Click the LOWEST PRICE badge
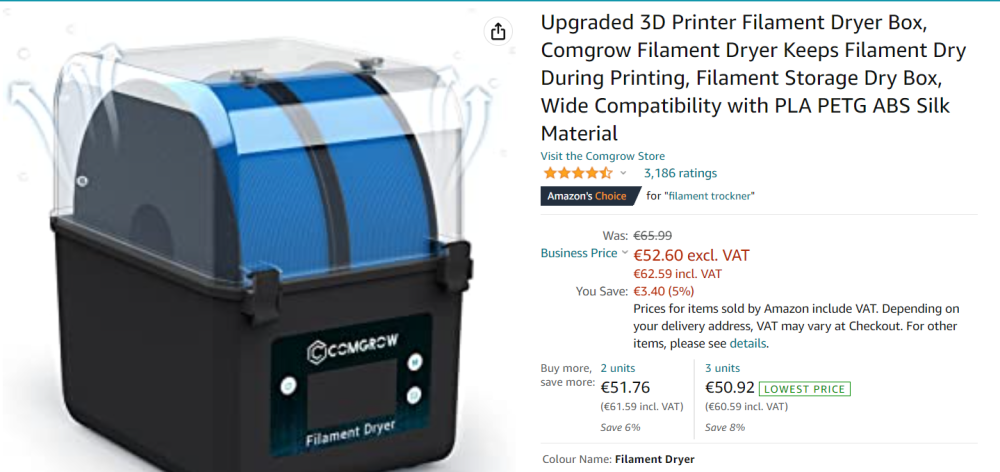 point(804,388)
